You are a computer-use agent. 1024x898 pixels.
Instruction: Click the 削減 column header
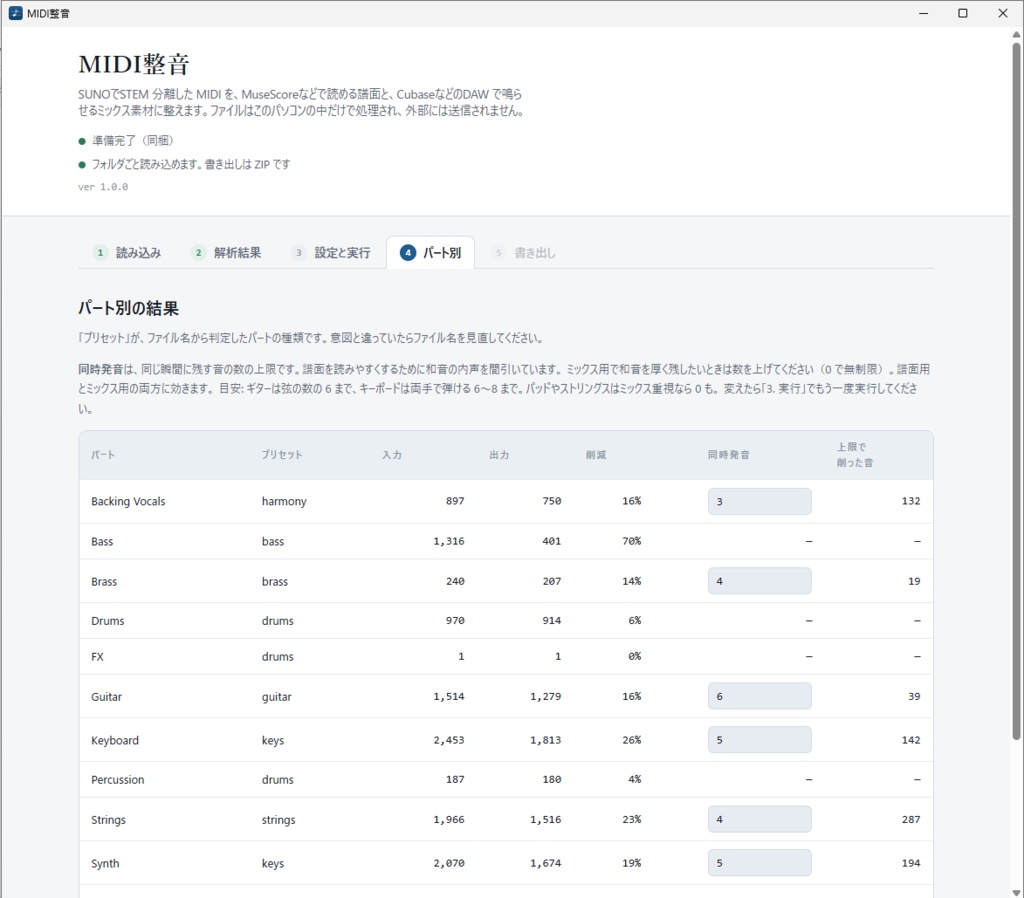click(x=596, y=455)
